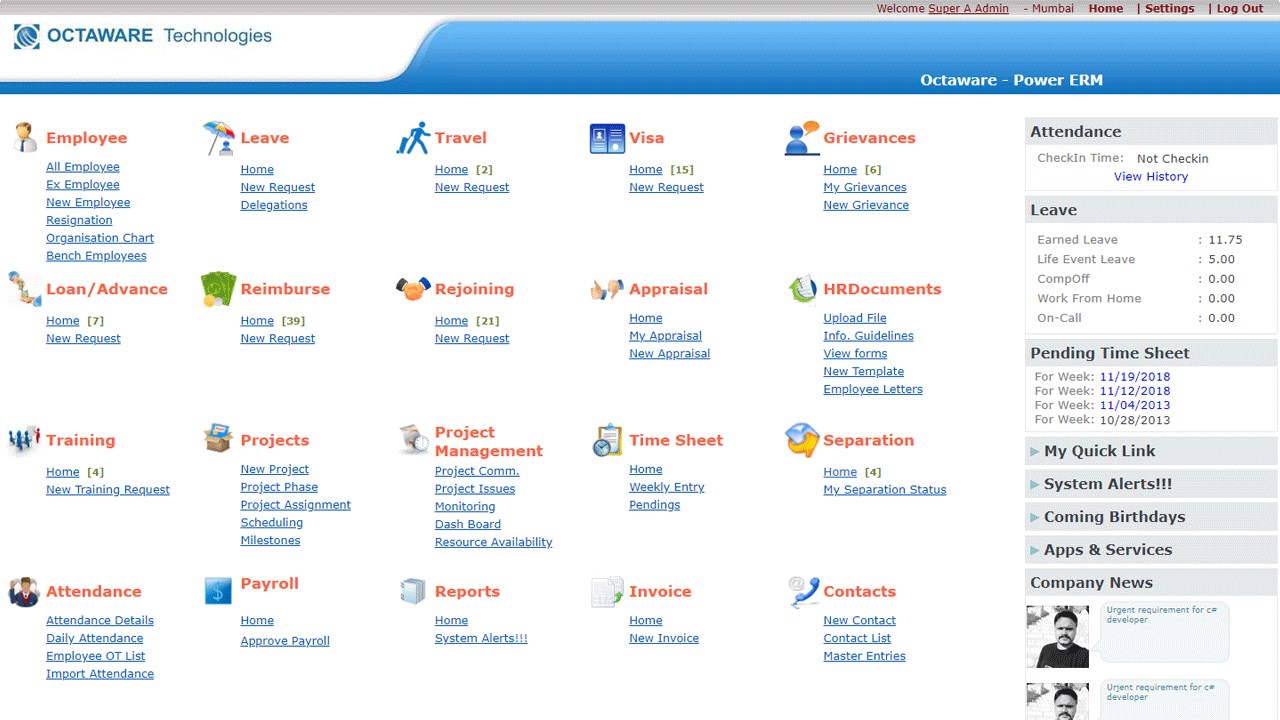Open the first company news photo thumbnail

click(1057, 636)
